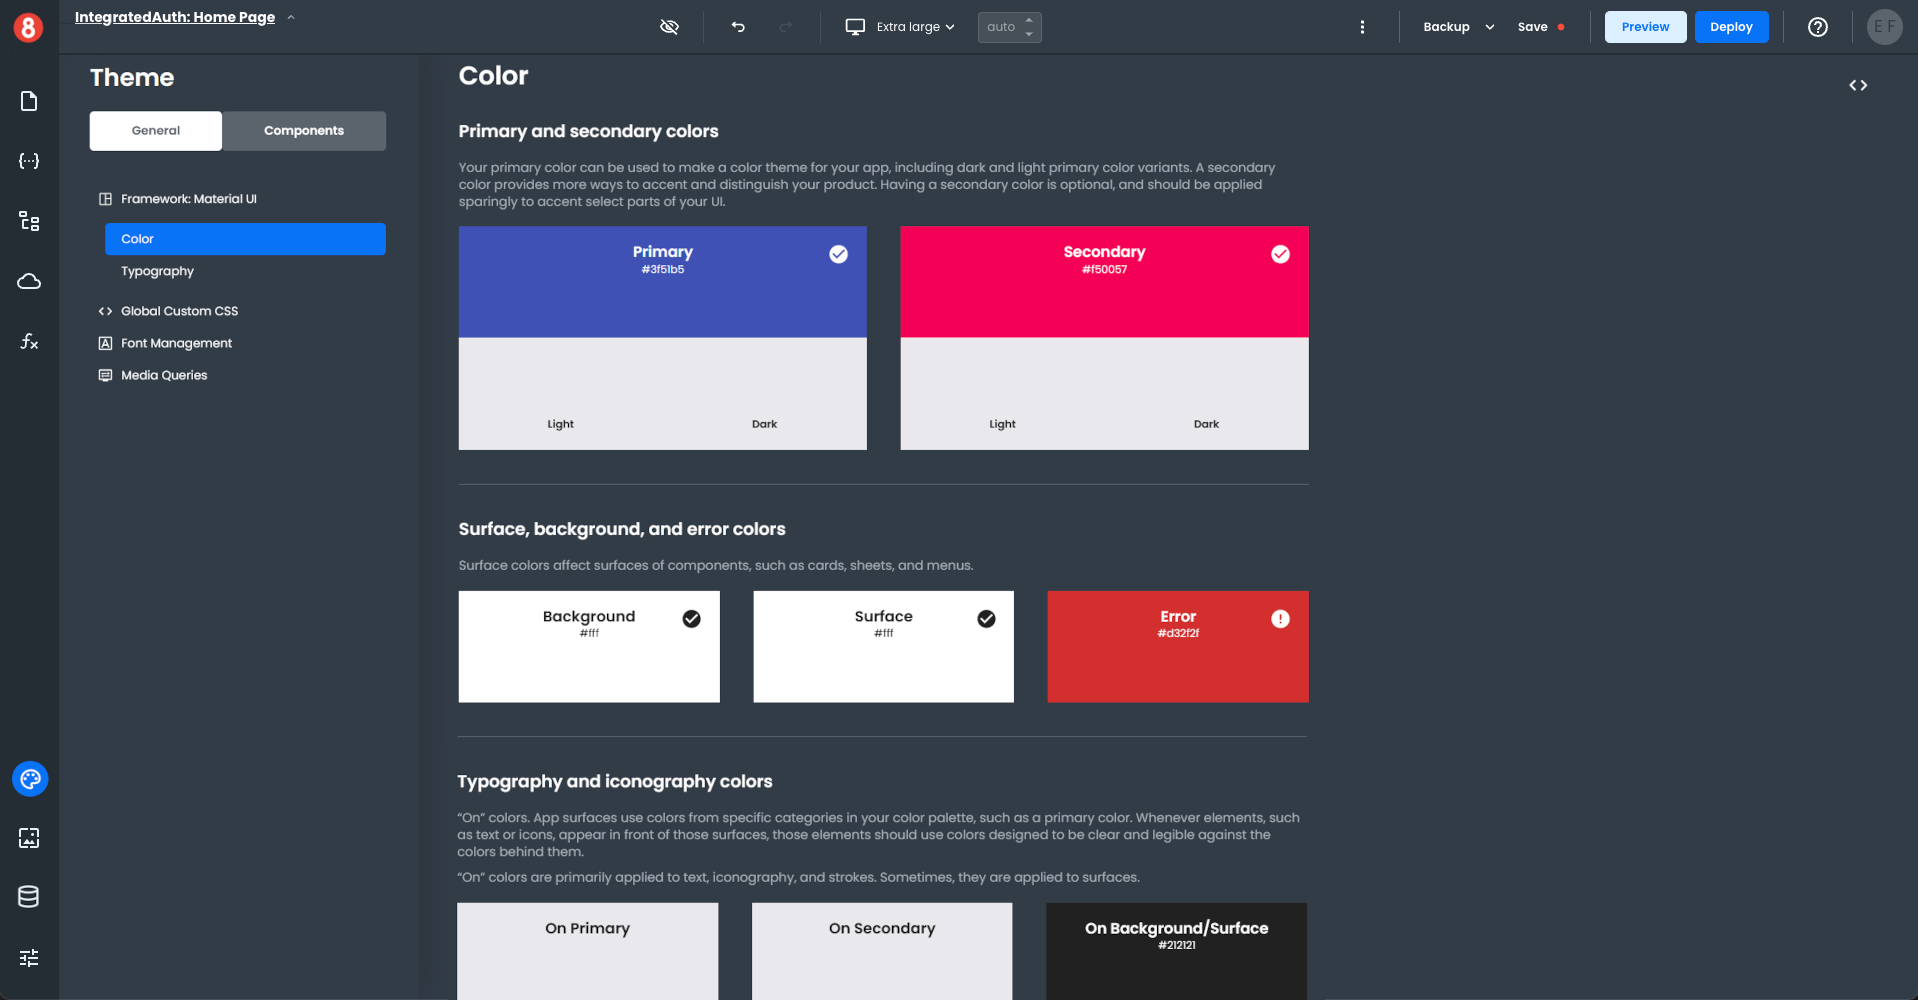
Task: Toggle the code view brackets icon
Action: (1858, 86)
